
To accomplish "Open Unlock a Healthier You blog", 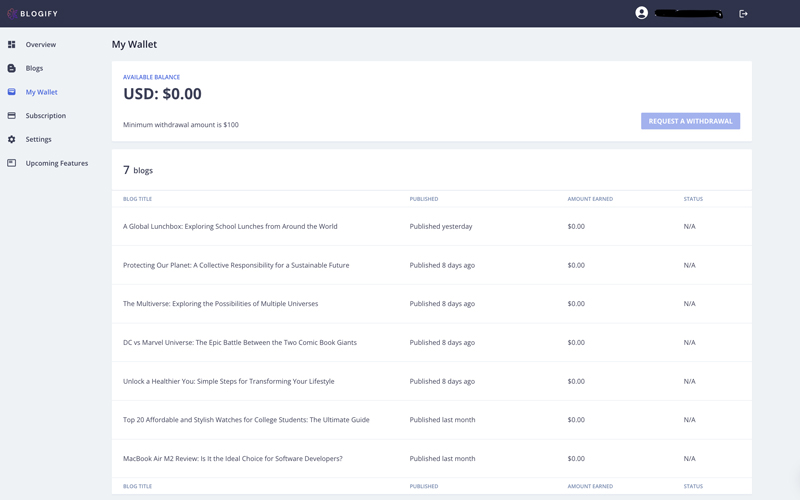I will pos(229,381).
